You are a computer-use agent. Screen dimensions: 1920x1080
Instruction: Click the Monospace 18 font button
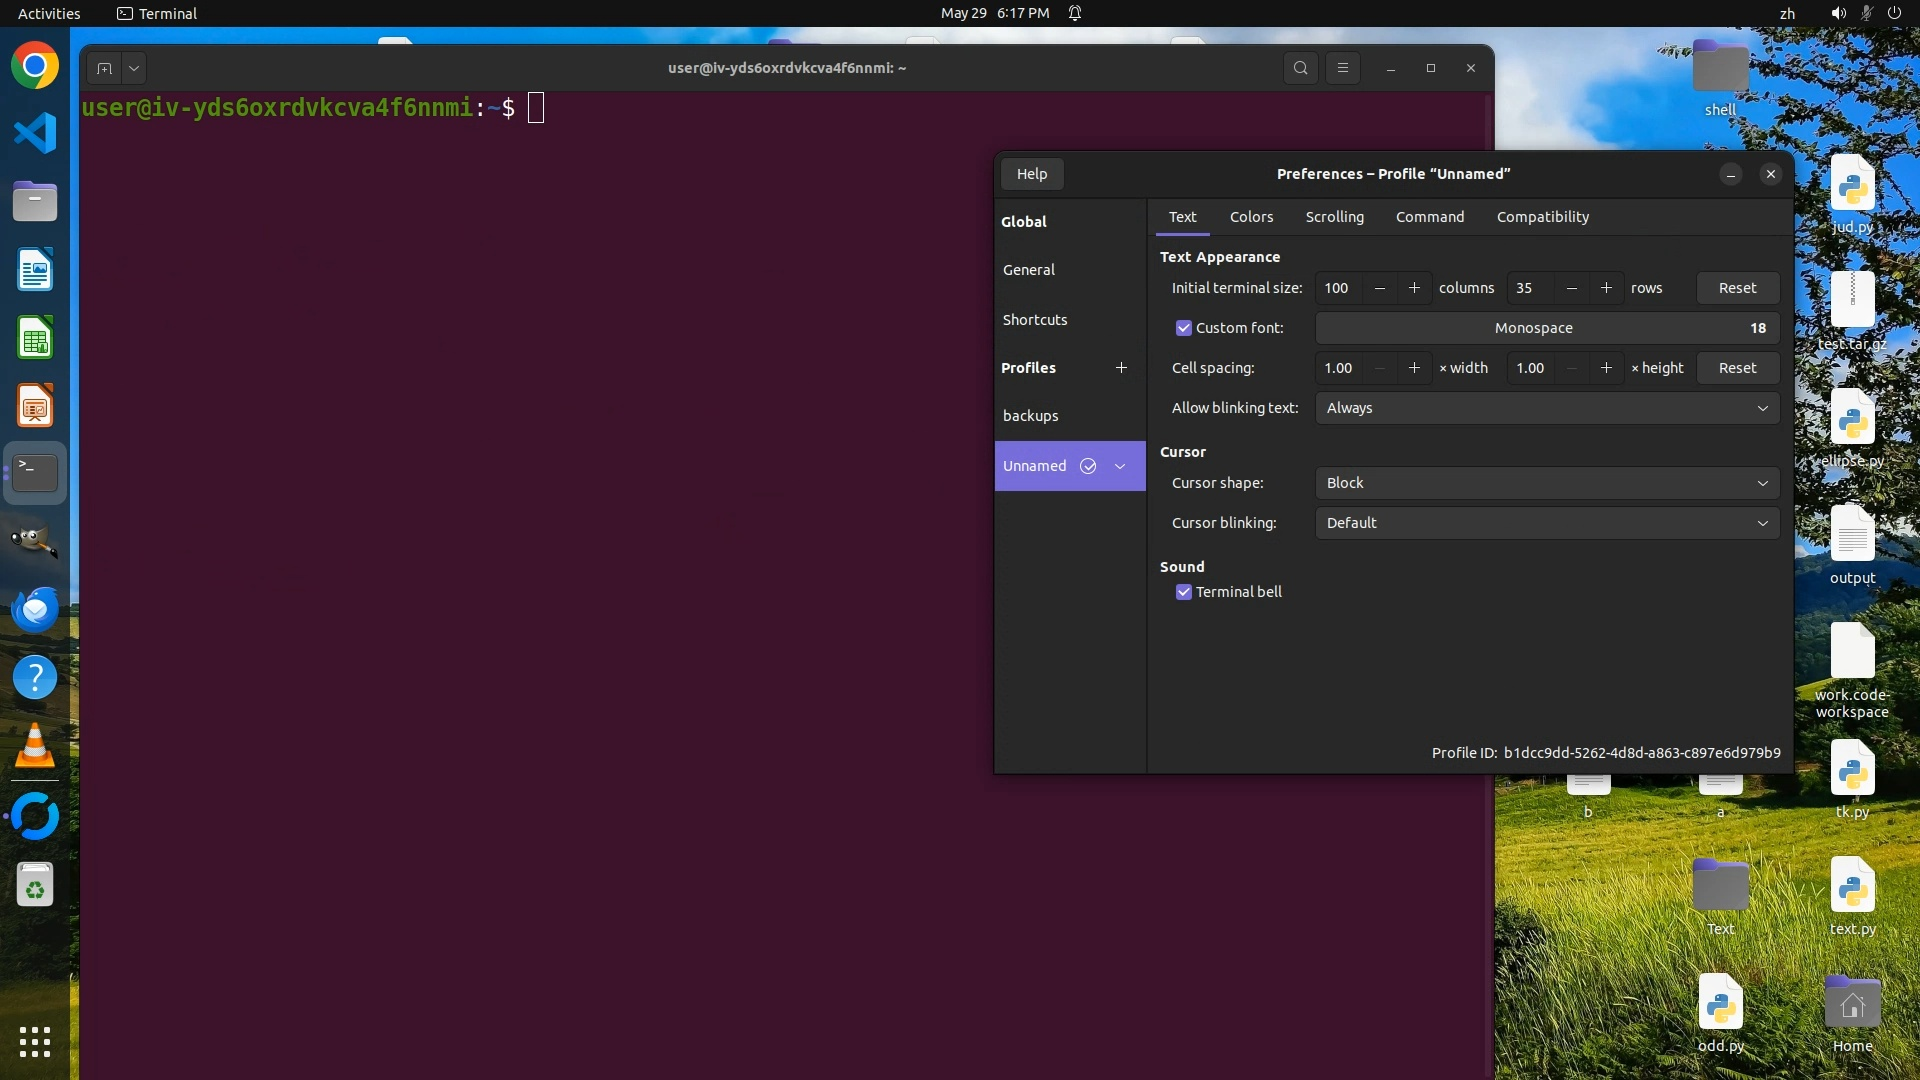(1546, 328)
